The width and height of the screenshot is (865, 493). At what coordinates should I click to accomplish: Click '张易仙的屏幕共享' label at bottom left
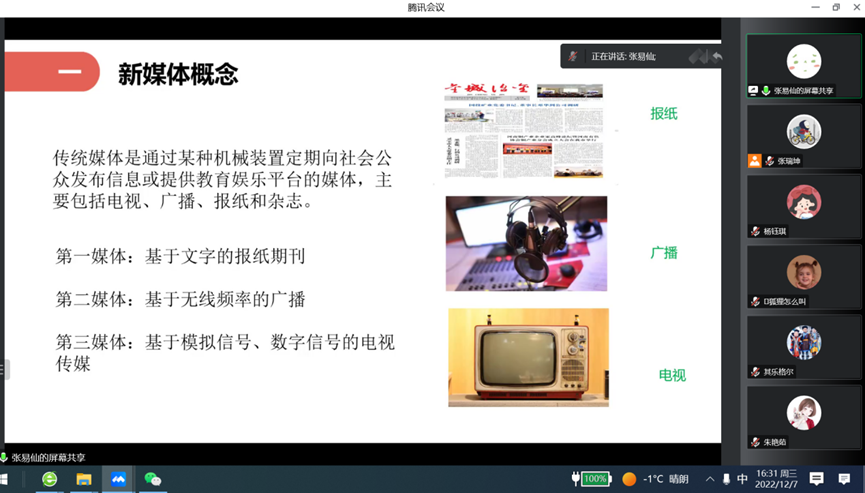point(49,458)
